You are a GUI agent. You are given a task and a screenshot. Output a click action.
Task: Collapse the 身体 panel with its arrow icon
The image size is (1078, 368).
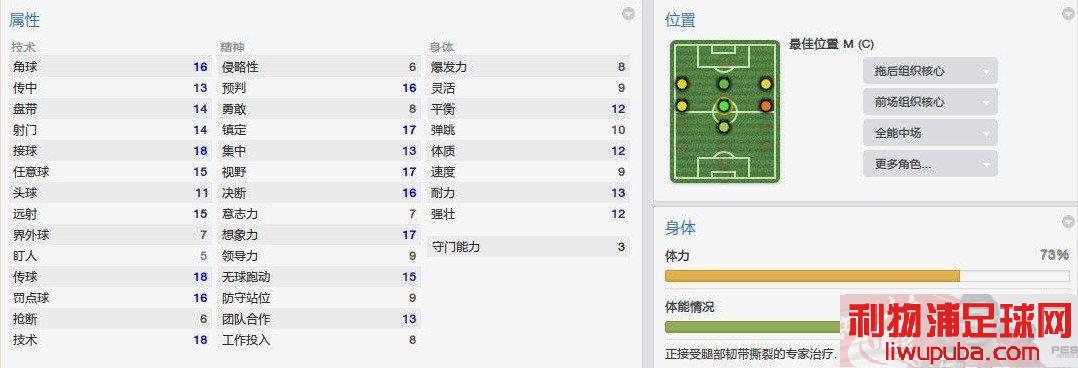(x=1068, y=221)
